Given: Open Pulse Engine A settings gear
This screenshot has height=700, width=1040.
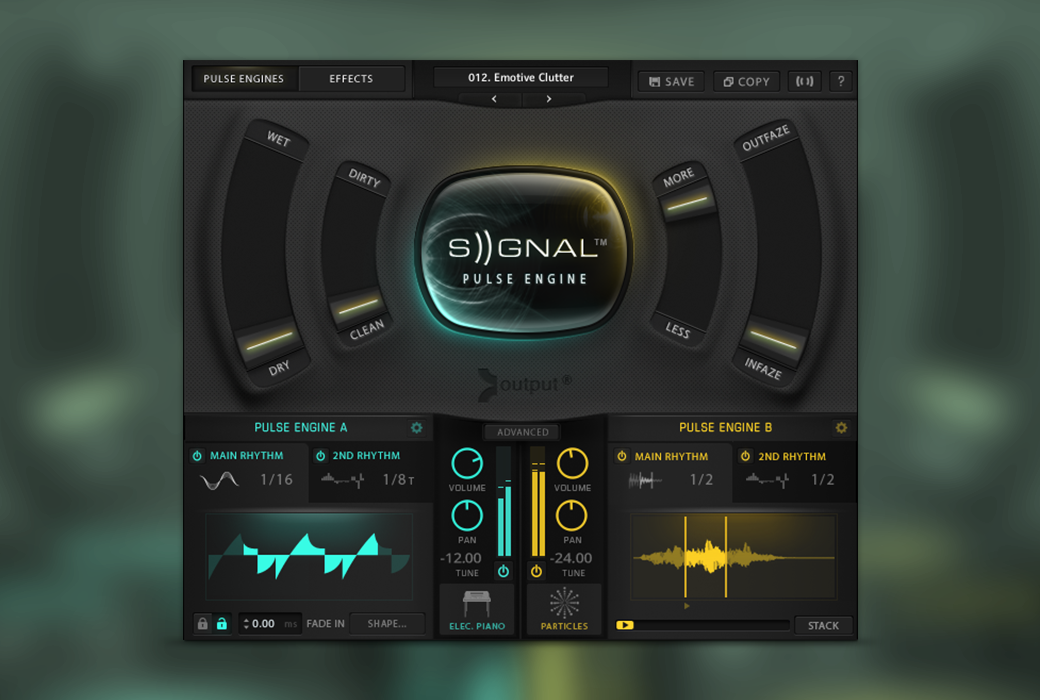Looking at the screenshot, I should click(x=417, y=428).
